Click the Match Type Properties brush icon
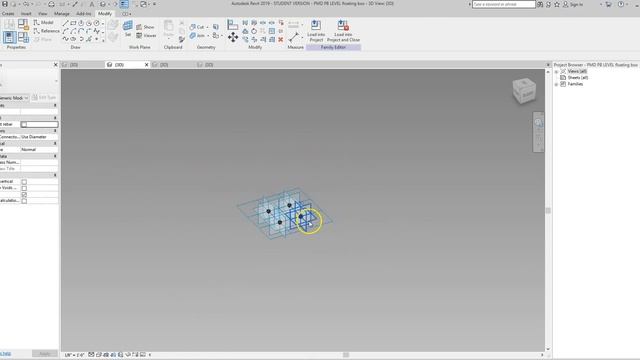The image size is (640, 360). (182, 39)
